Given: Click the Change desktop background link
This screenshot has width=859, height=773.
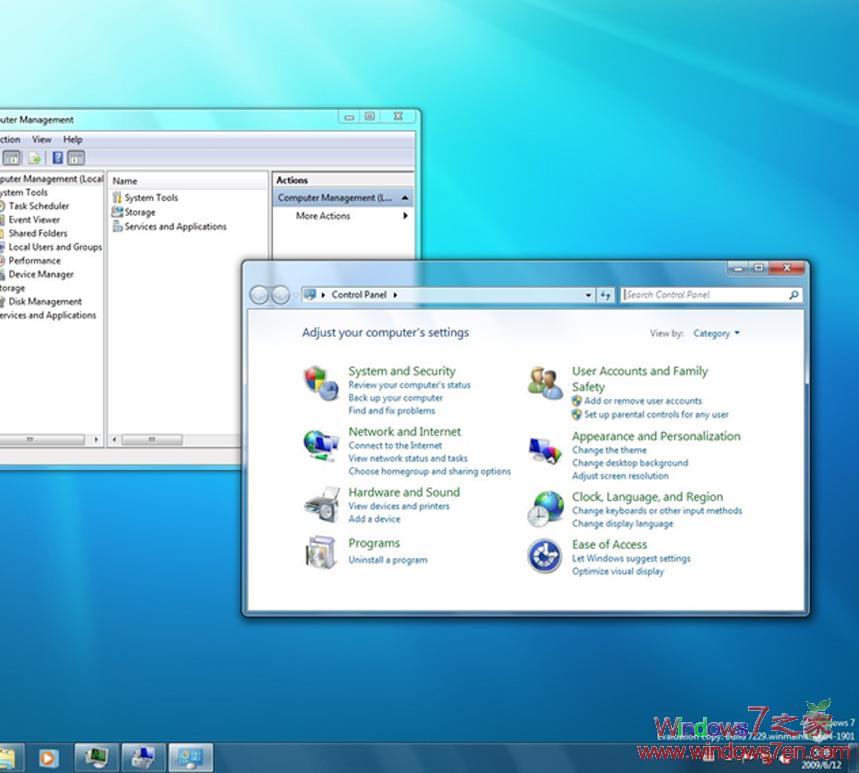Looking at the screenshot, I should tap(629, 463).
